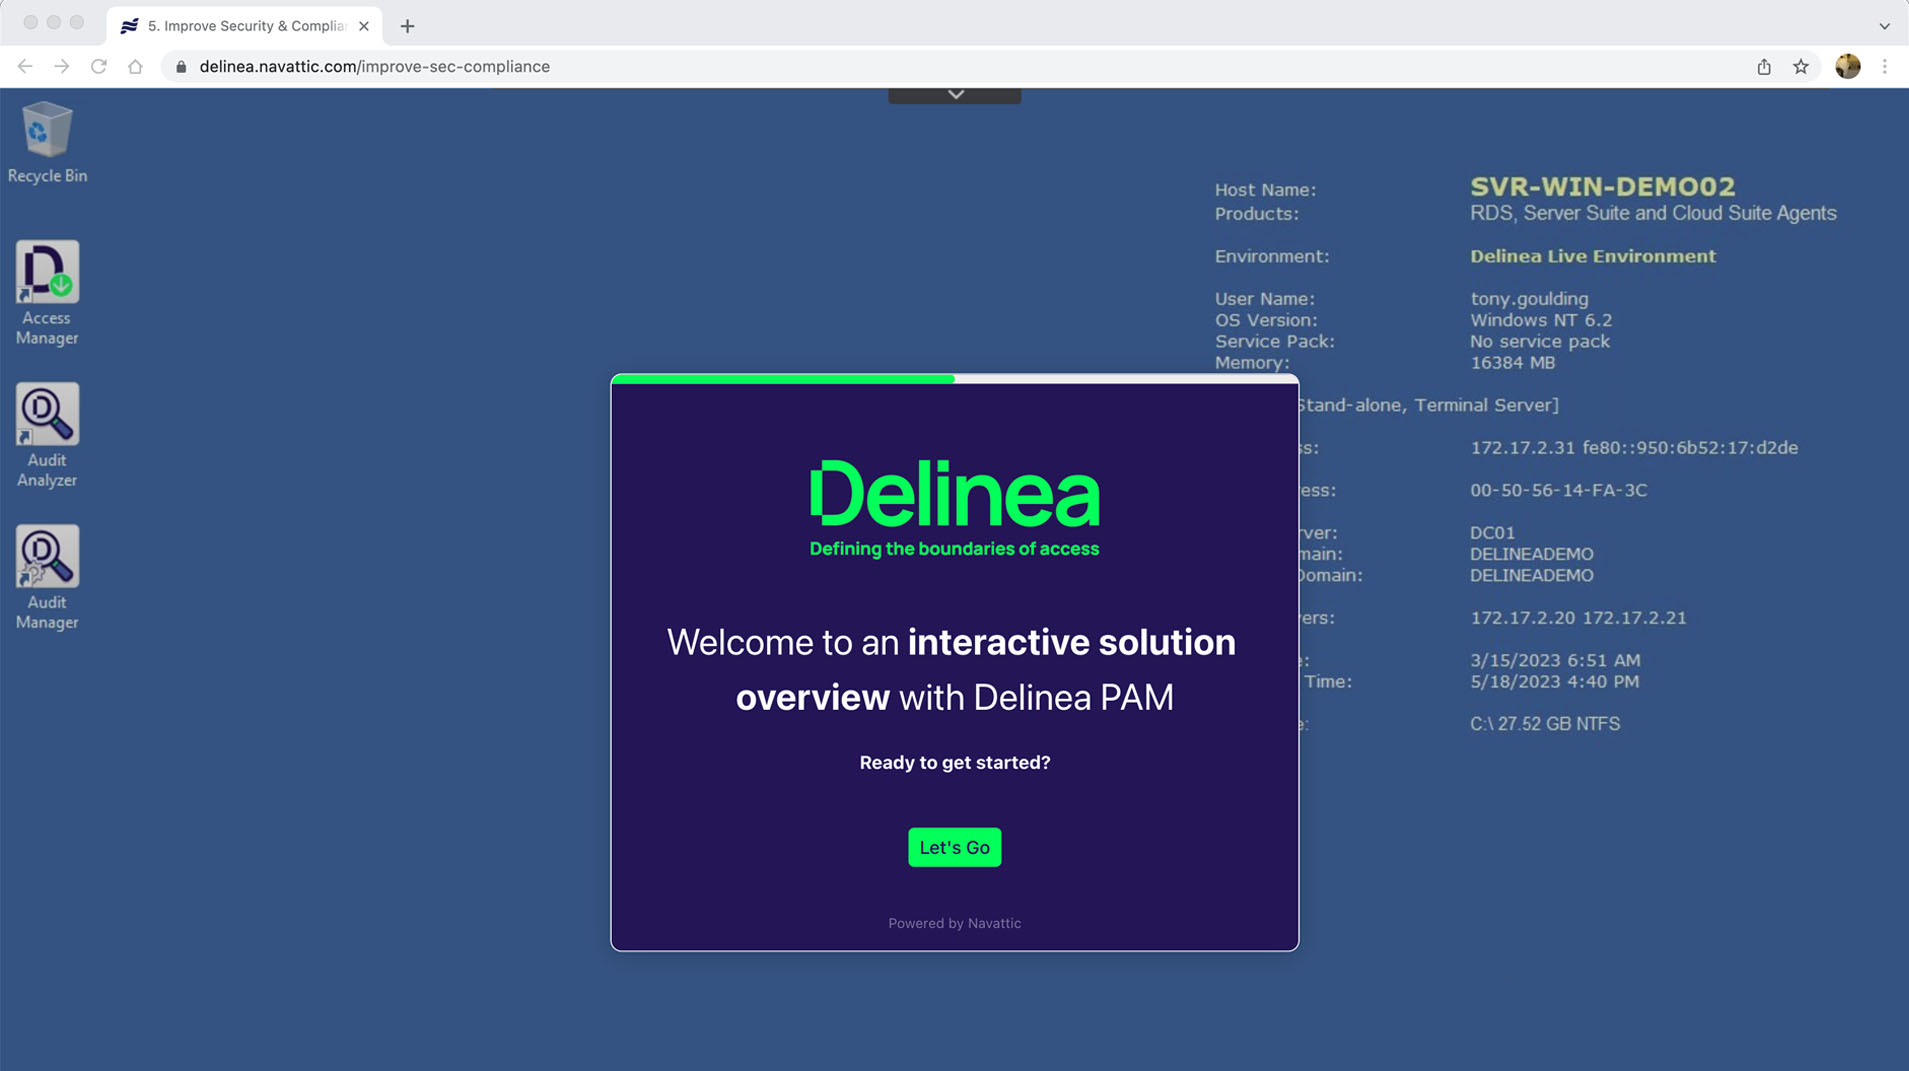The width and height of the screenshot is (1909, 1071).
Task: Click the Ready to get started? text
Action: point(954,762)
